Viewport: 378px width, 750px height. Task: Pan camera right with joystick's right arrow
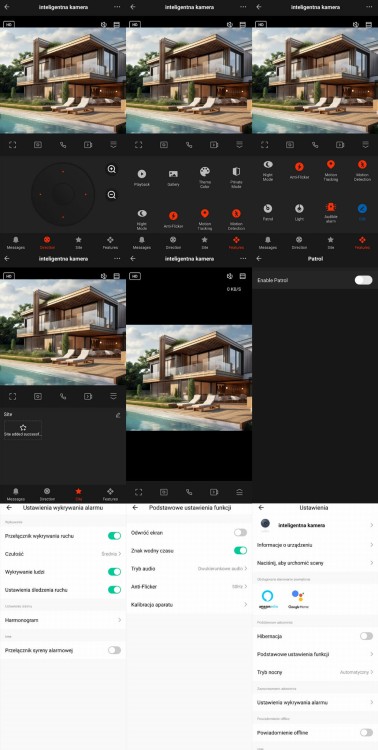(x=86, y=194)
